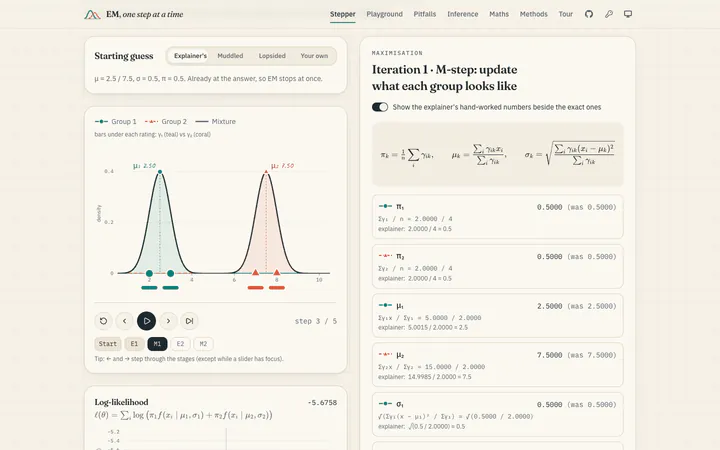
Task: Click the Starting guess heading
Action: click(124, 56)
